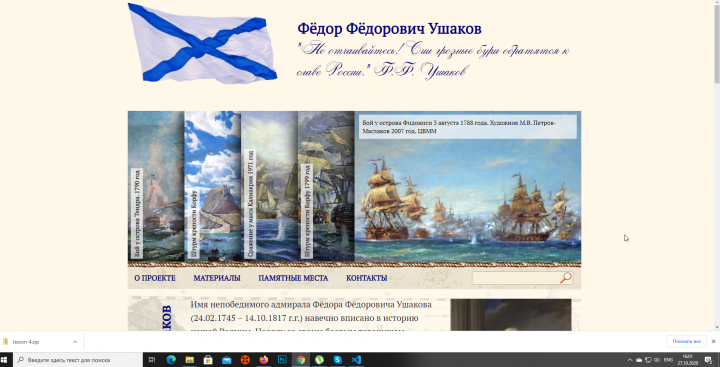The width and height of the screenshot is (720, 367).
Task: Click the taskbar clock showing 16:01
Action: tap(687, 360)
